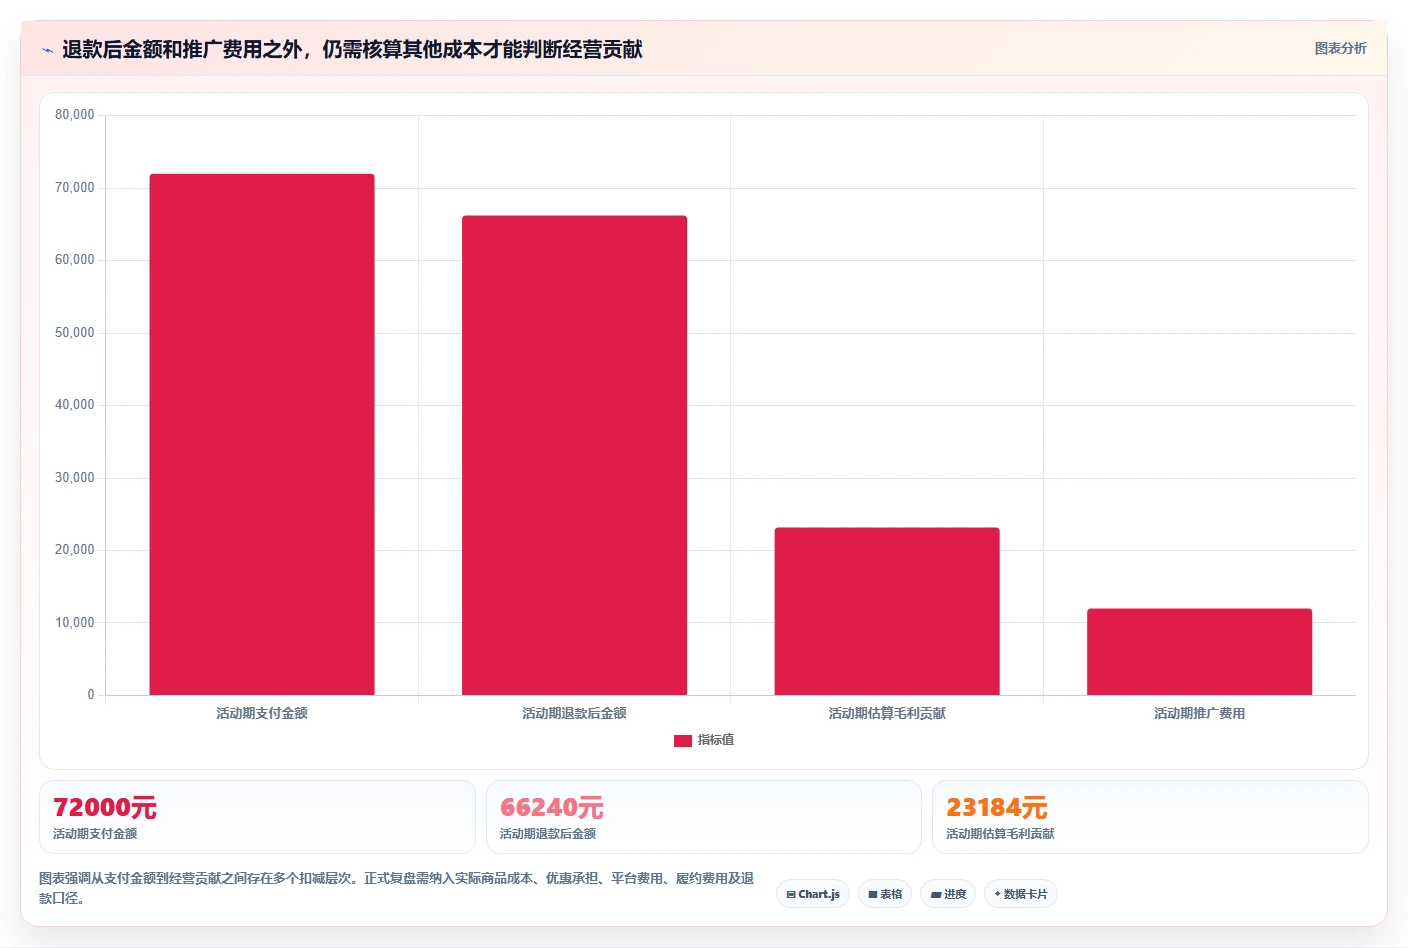Viewport: 1408px width, 948px height.
Task: Click the 活动期支付金额 x-axis label
Action: (x=262, y=713)
